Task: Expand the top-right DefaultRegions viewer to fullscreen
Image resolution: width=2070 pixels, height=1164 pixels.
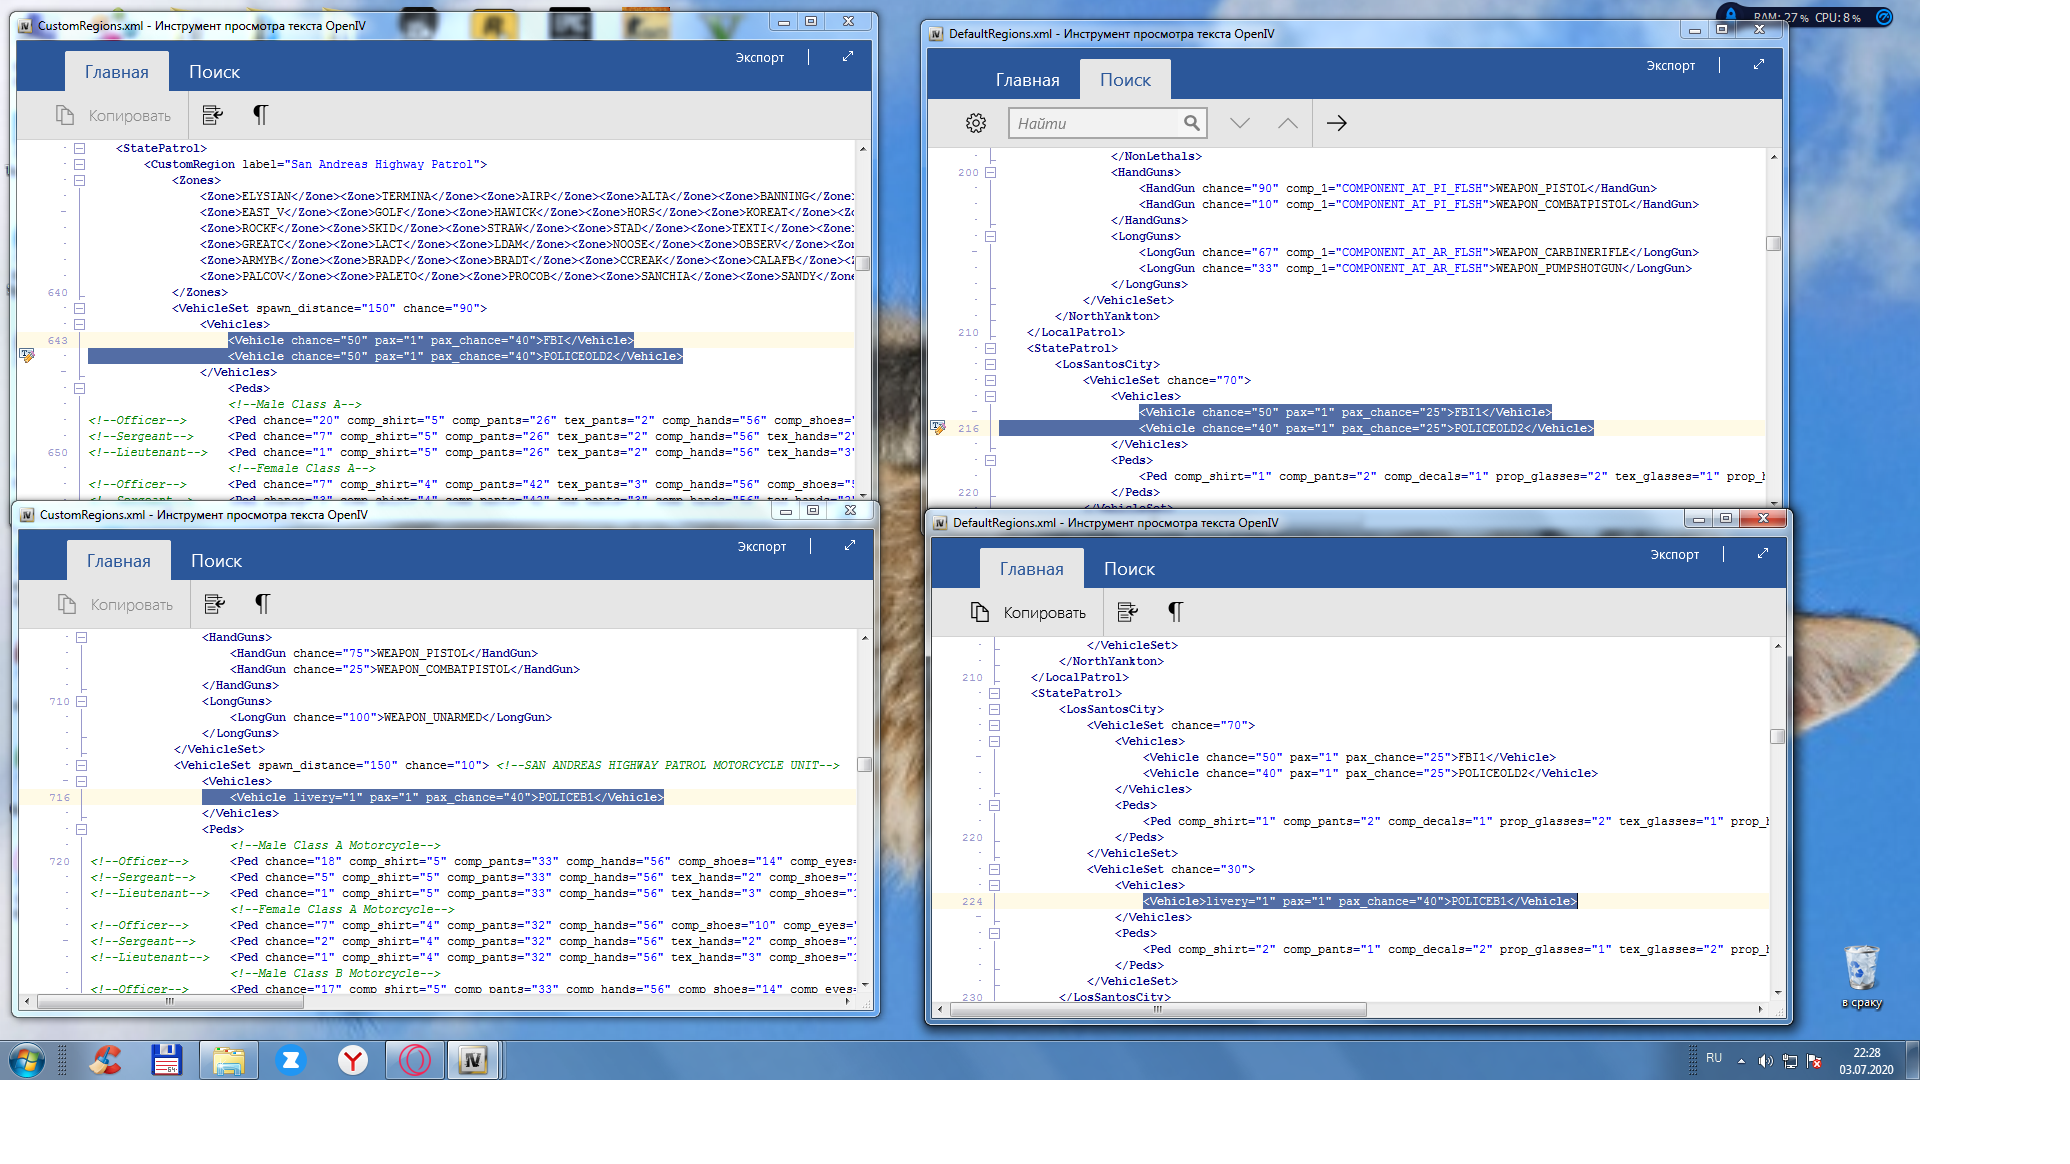Action: pyautogui.click(x=1758, y=65)
